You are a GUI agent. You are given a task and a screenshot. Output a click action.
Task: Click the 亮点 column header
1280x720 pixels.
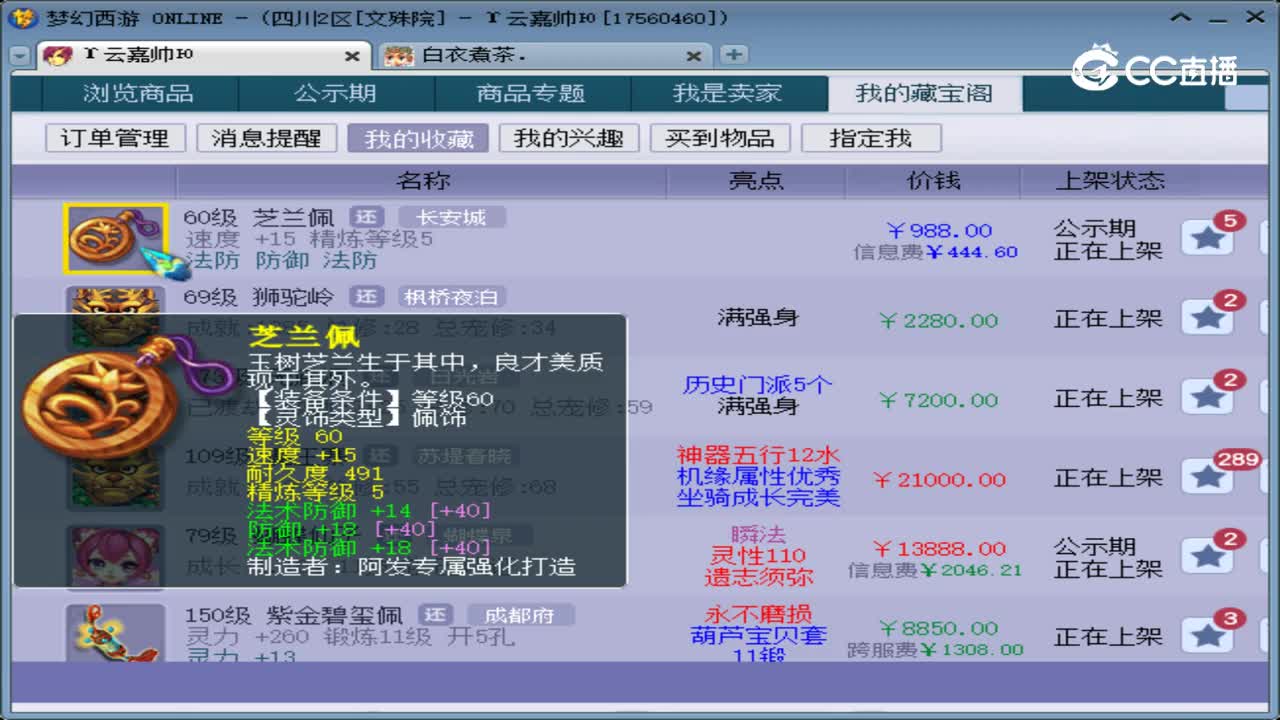tap(757, 181)
